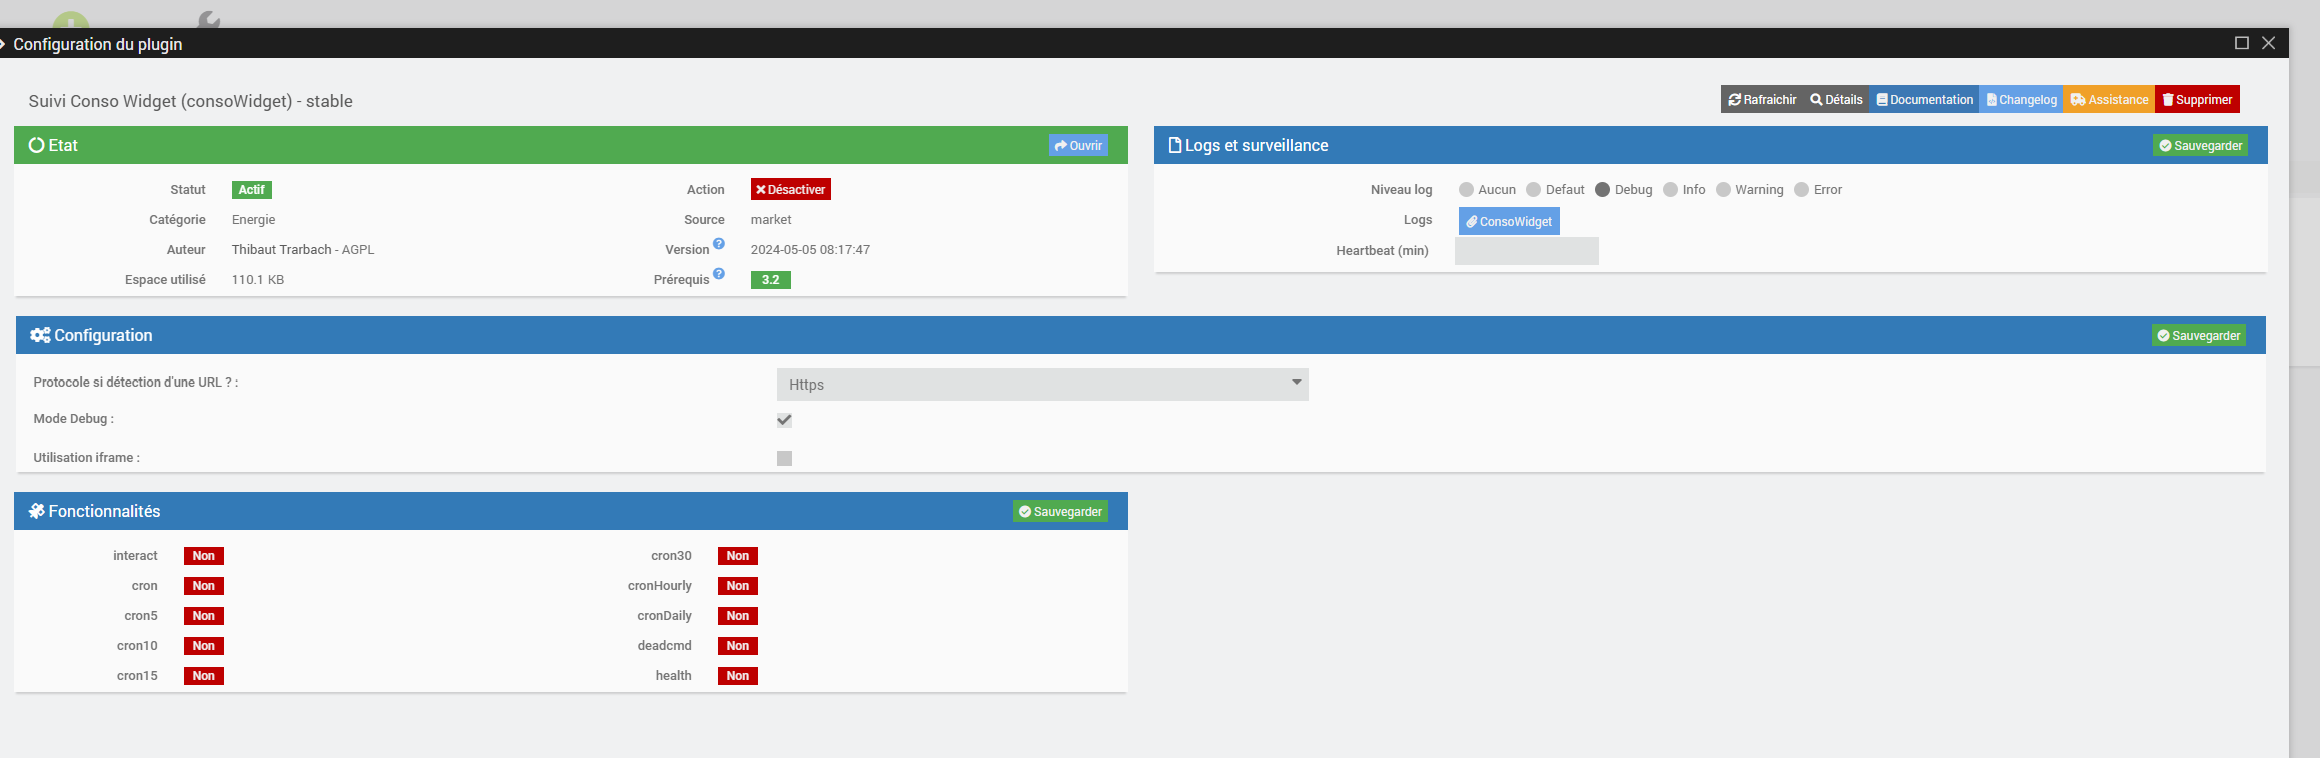The image size is (2320, 758).
Task: Open the Https protocol dropdown
Action: [1042, 384]
